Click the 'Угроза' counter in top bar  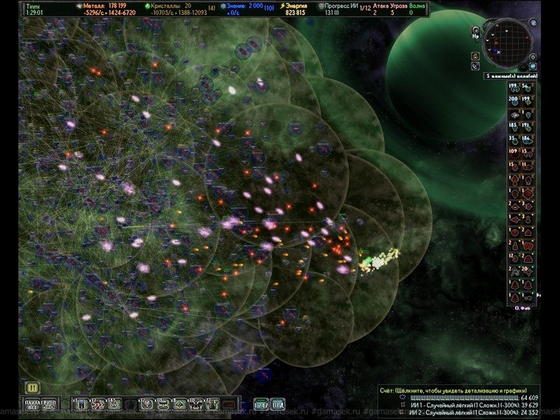pyautogui.click(x=399, y=9)
